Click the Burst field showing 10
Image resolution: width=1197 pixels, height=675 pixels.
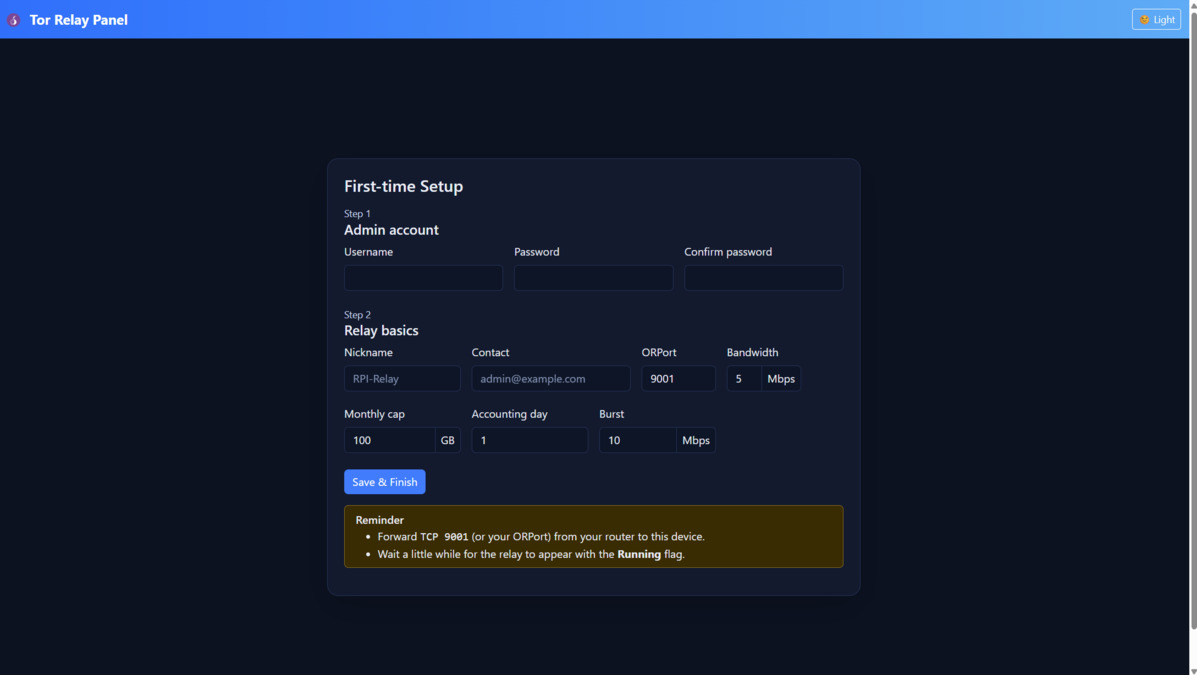point(637,440)
